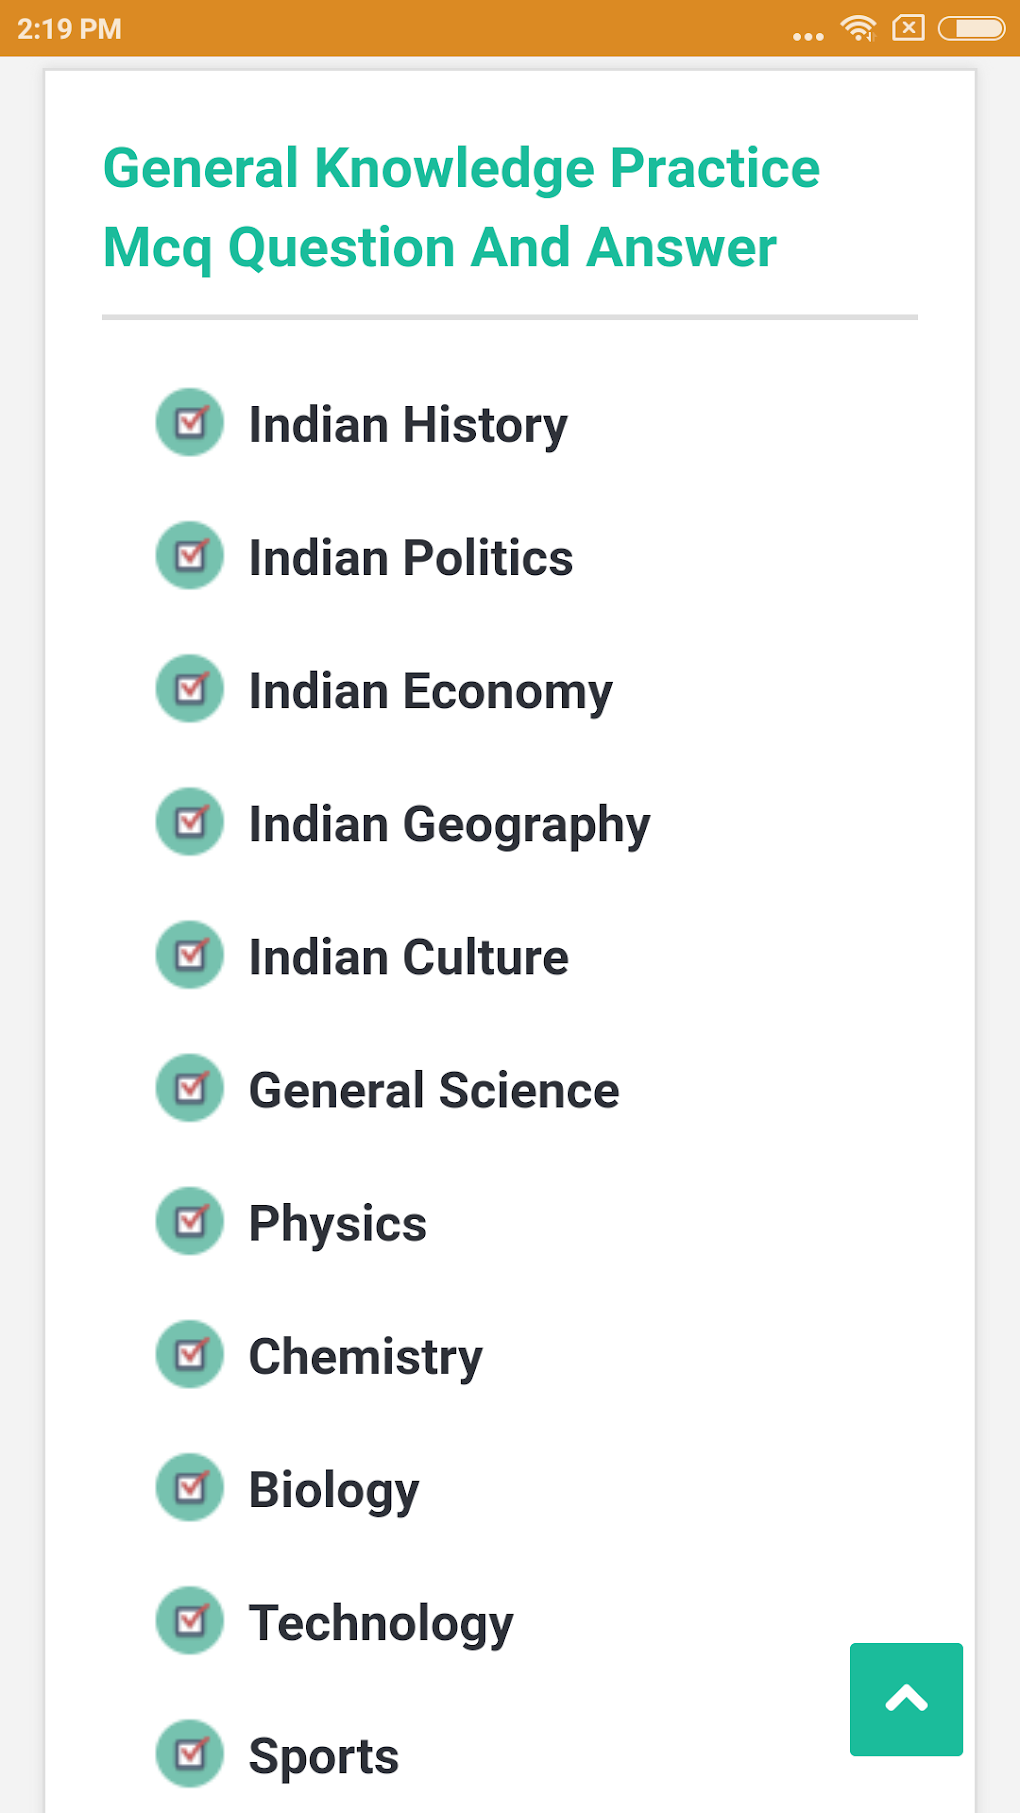
Task: Expand the General Science section
Action: pyautogui.click(x=433, y=1089)
